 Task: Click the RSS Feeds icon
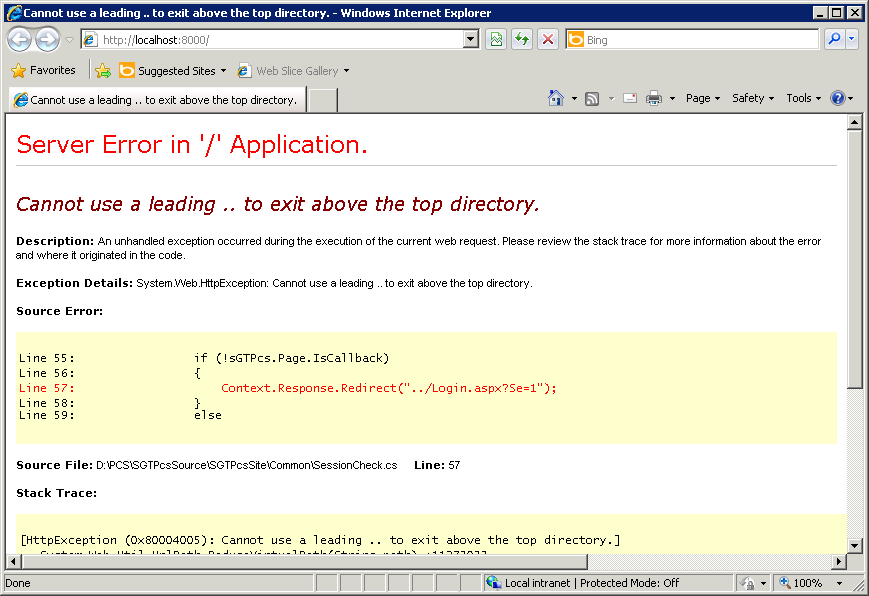coord(592,98)
